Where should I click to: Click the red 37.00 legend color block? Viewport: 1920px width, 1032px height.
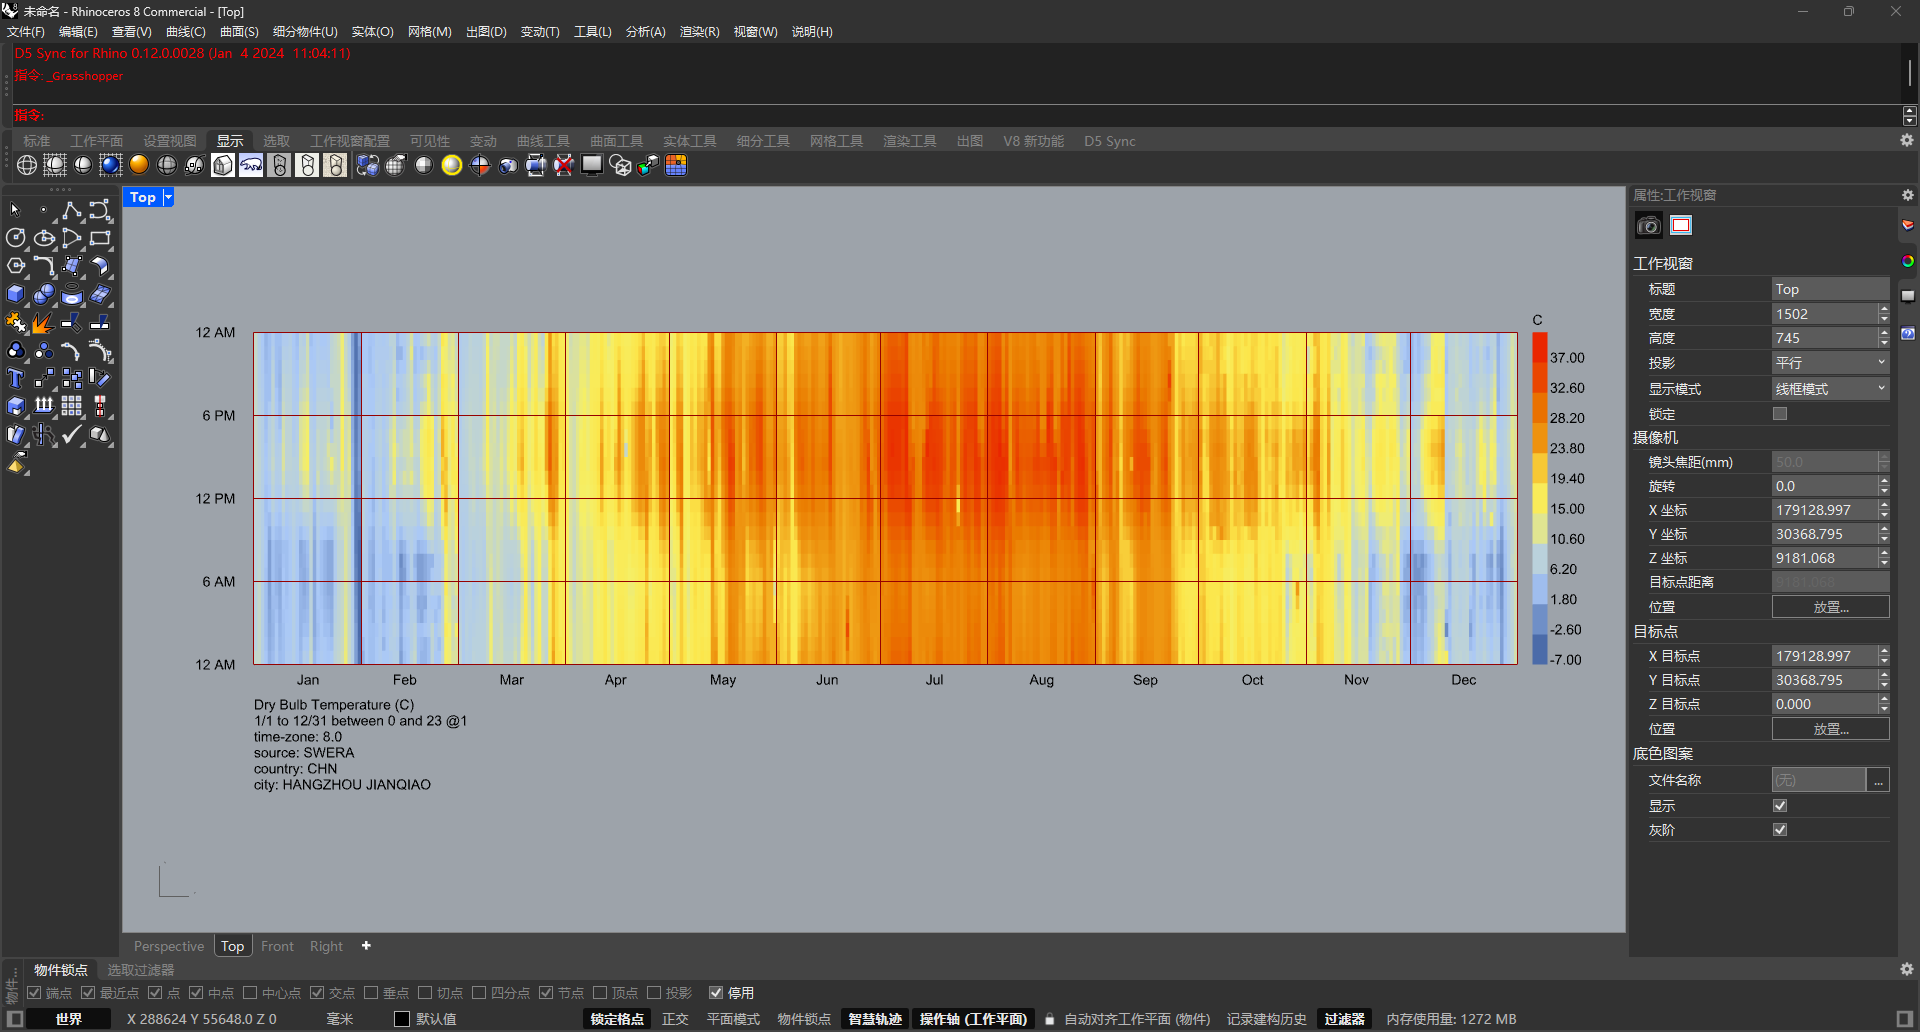coord(1540,348)
